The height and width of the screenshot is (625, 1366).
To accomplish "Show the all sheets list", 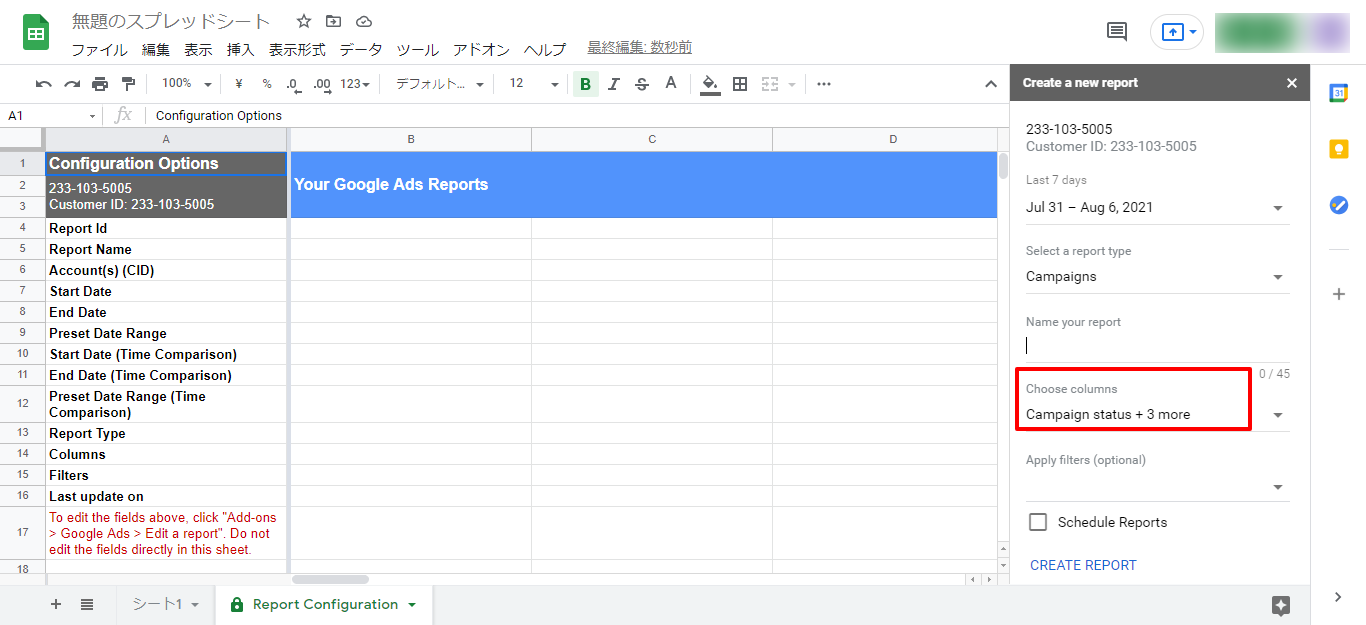I will (x=87, y=604).
